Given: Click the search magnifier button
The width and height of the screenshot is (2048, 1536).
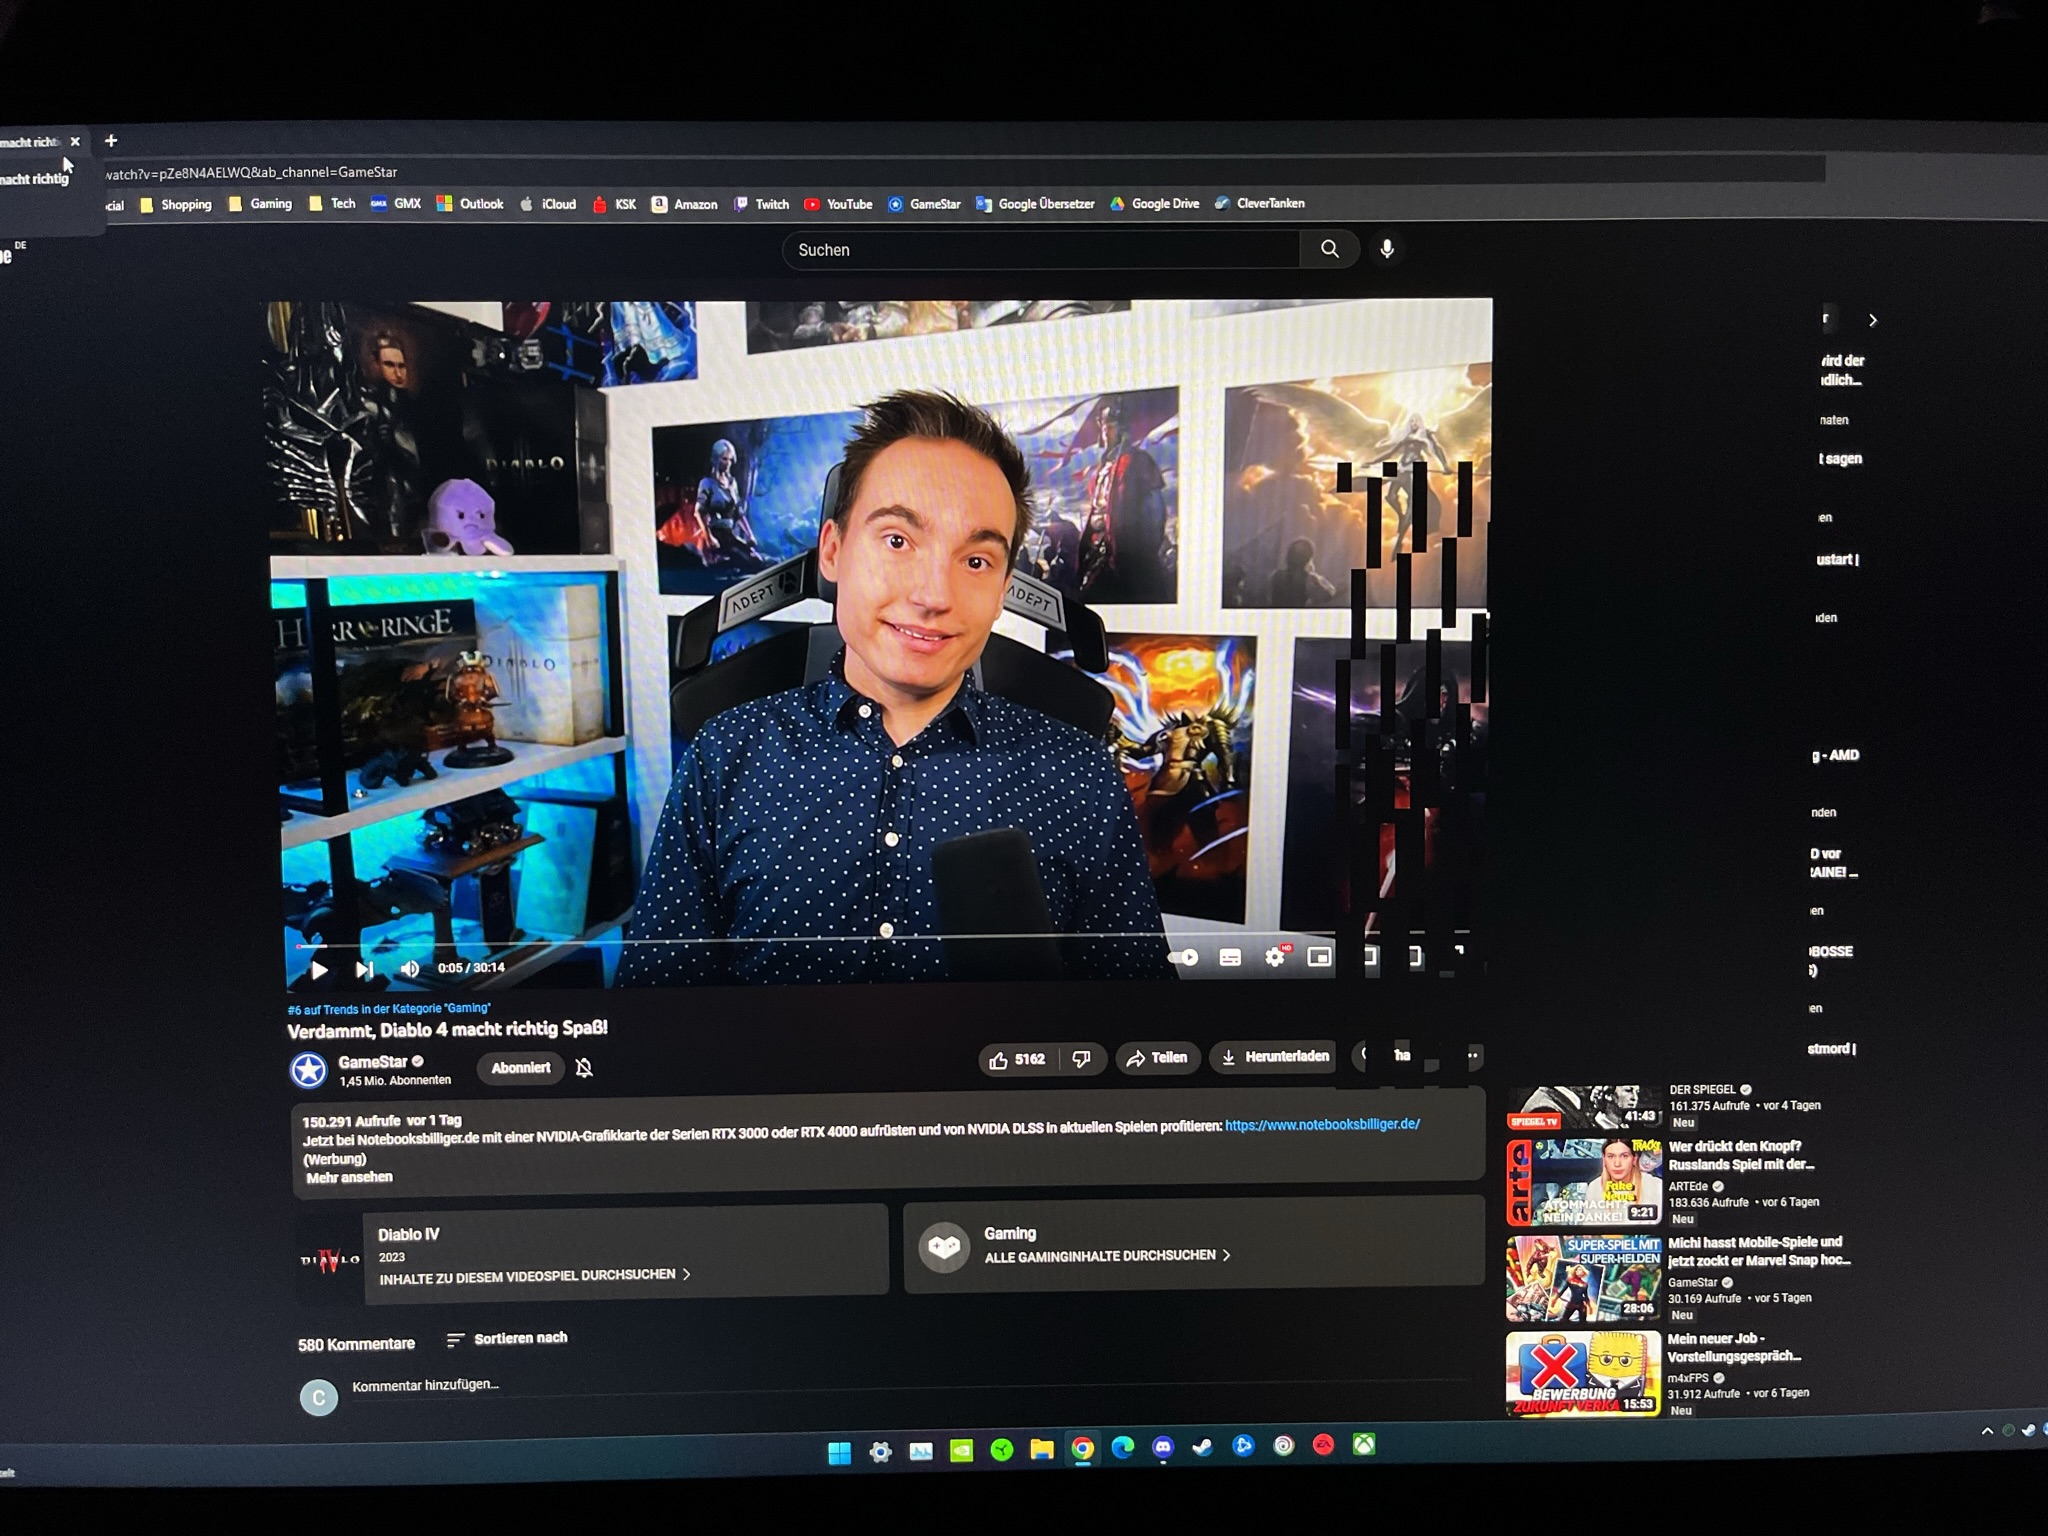Looking at the screenshot, I should click(1329, 249).
